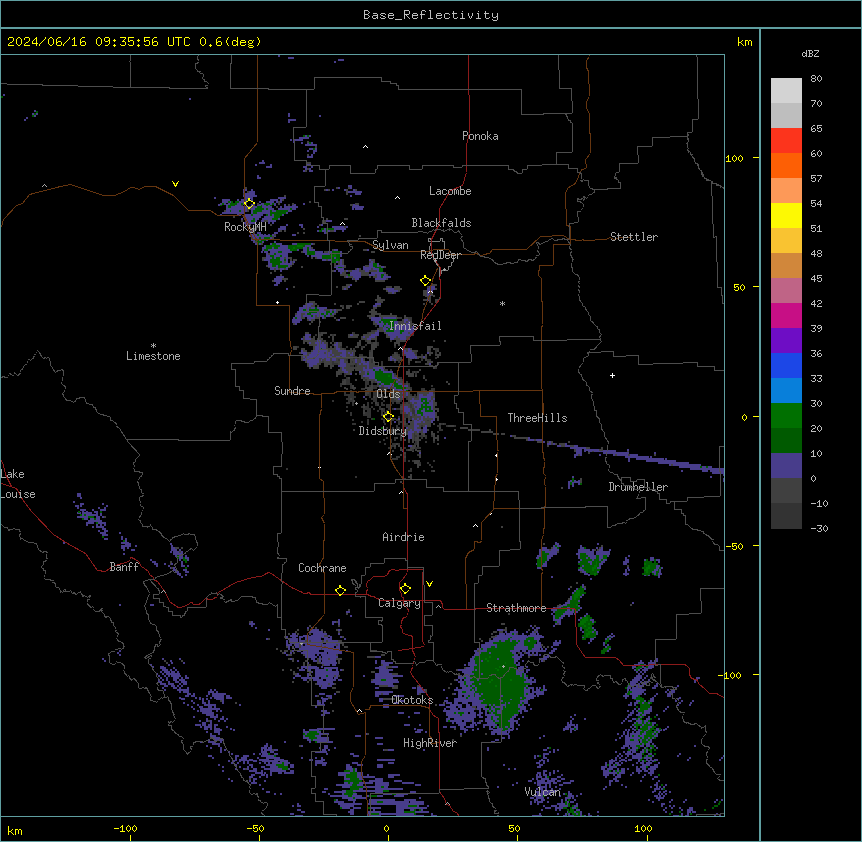This screenshot has height=842, width=862.
Task: Click the yellow diamond marker above Calgary label
Action: pyautogui.click(x=405, y=589)
